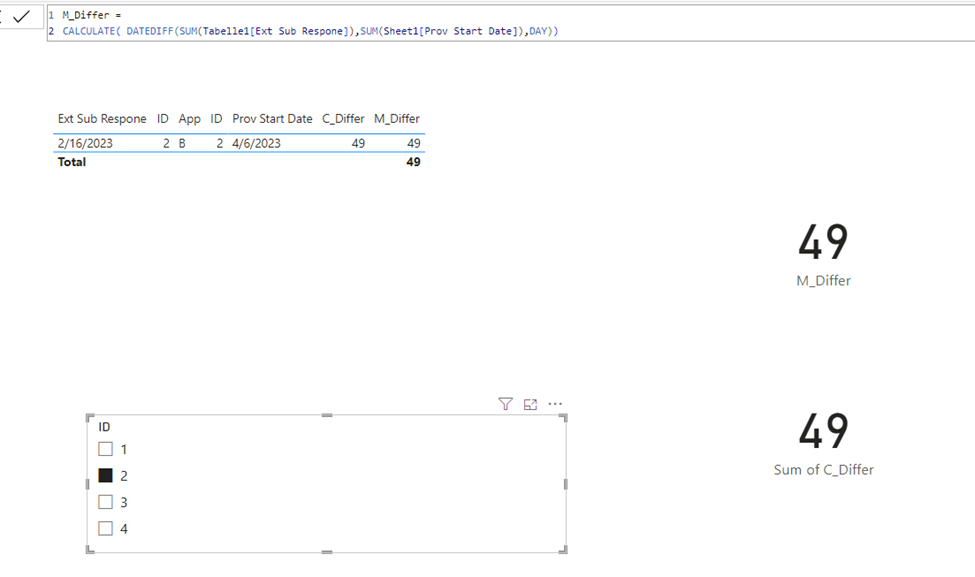Click the Prov Start Date column header
The image size is (975, 577).
pos(272,119)
